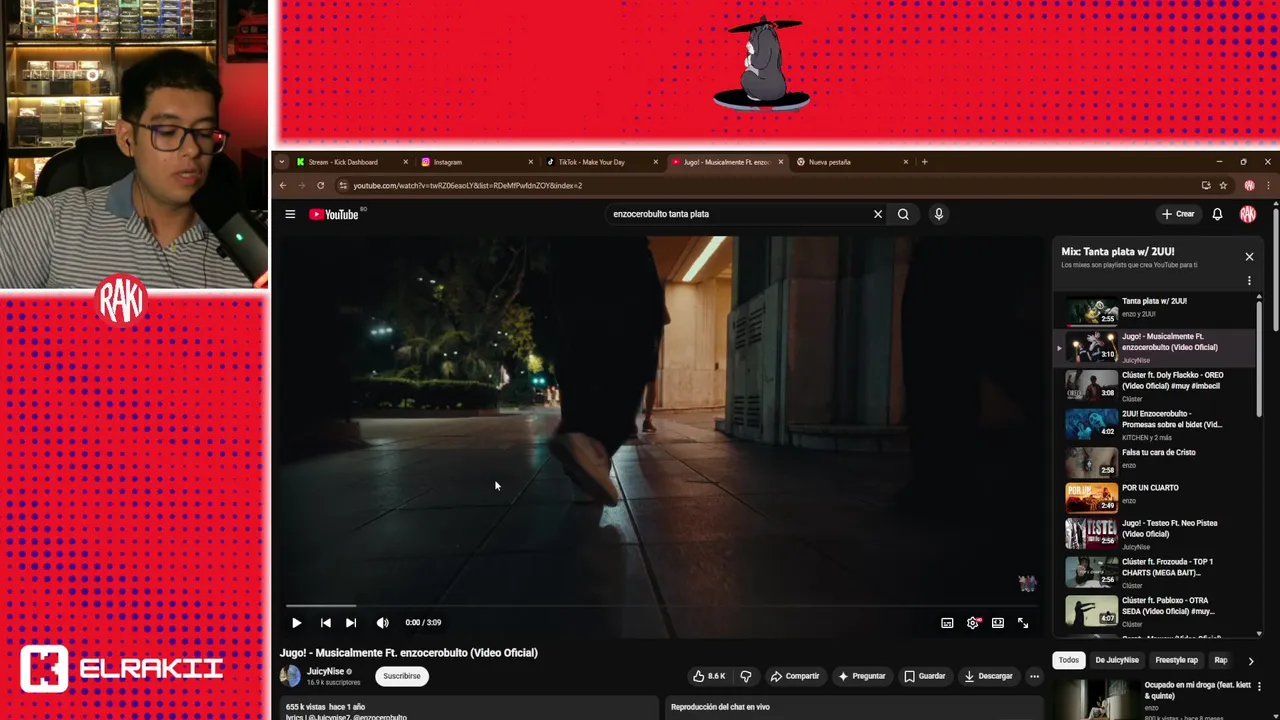
Task: Dislike the video
Action: coord(745,676)
